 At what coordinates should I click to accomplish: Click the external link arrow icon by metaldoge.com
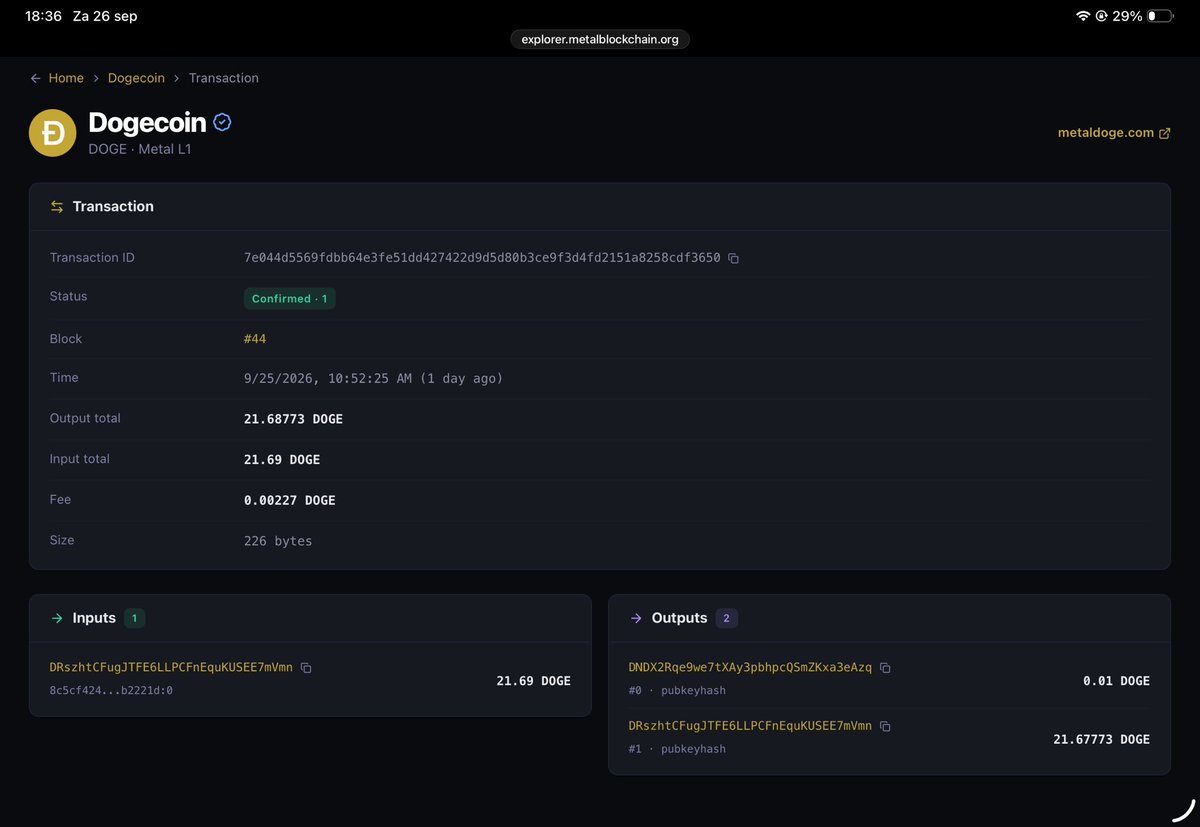point(1164,133)
